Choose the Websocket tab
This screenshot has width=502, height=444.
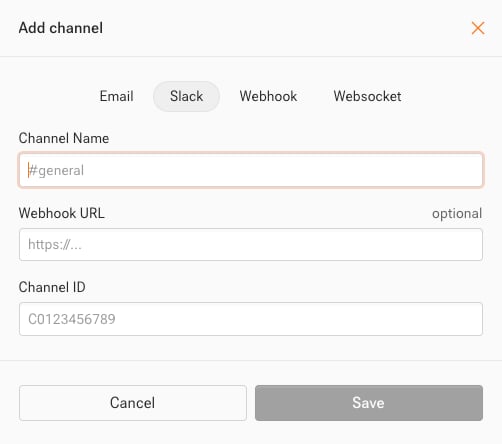tap(367, 96)
